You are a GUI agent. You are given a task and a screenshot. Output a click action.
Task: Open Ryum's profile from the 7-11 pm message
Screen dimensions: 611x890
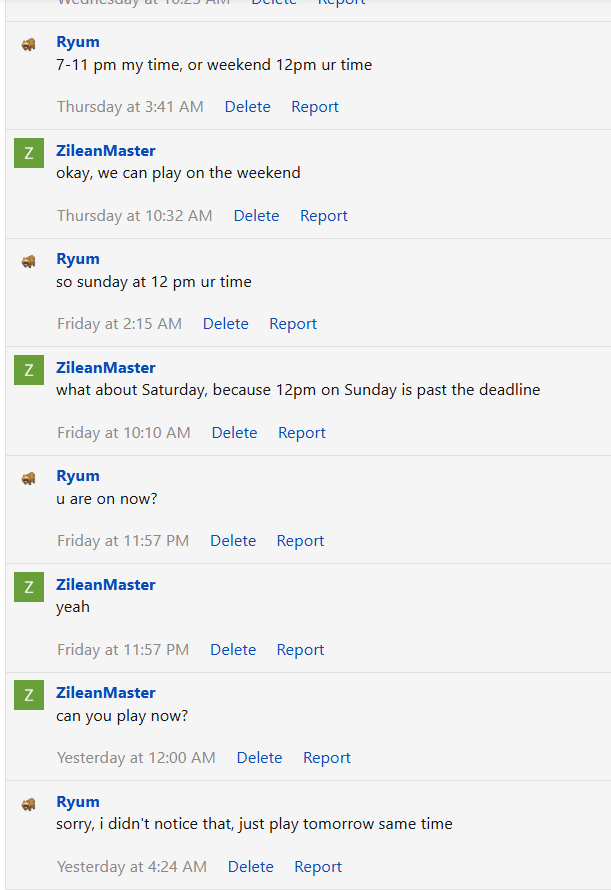pyautogui.click(x=78, y=42)
